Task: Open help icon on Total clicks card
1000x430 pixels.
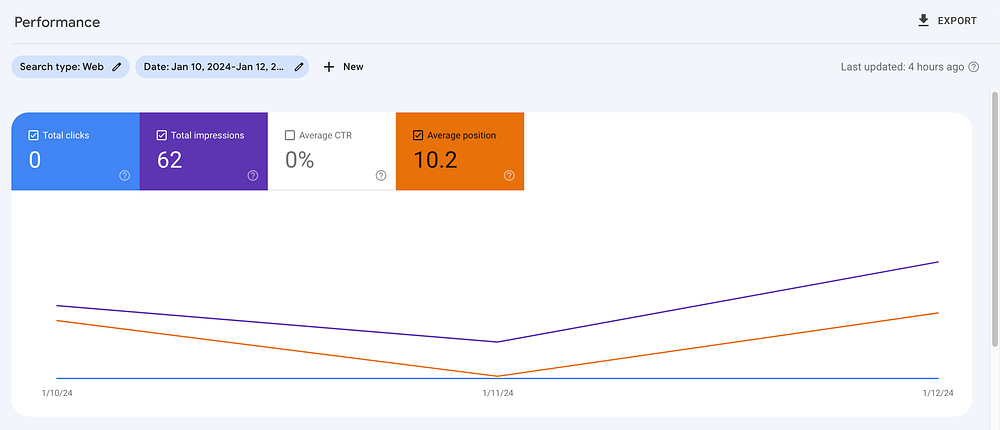Action: point(124,175)
